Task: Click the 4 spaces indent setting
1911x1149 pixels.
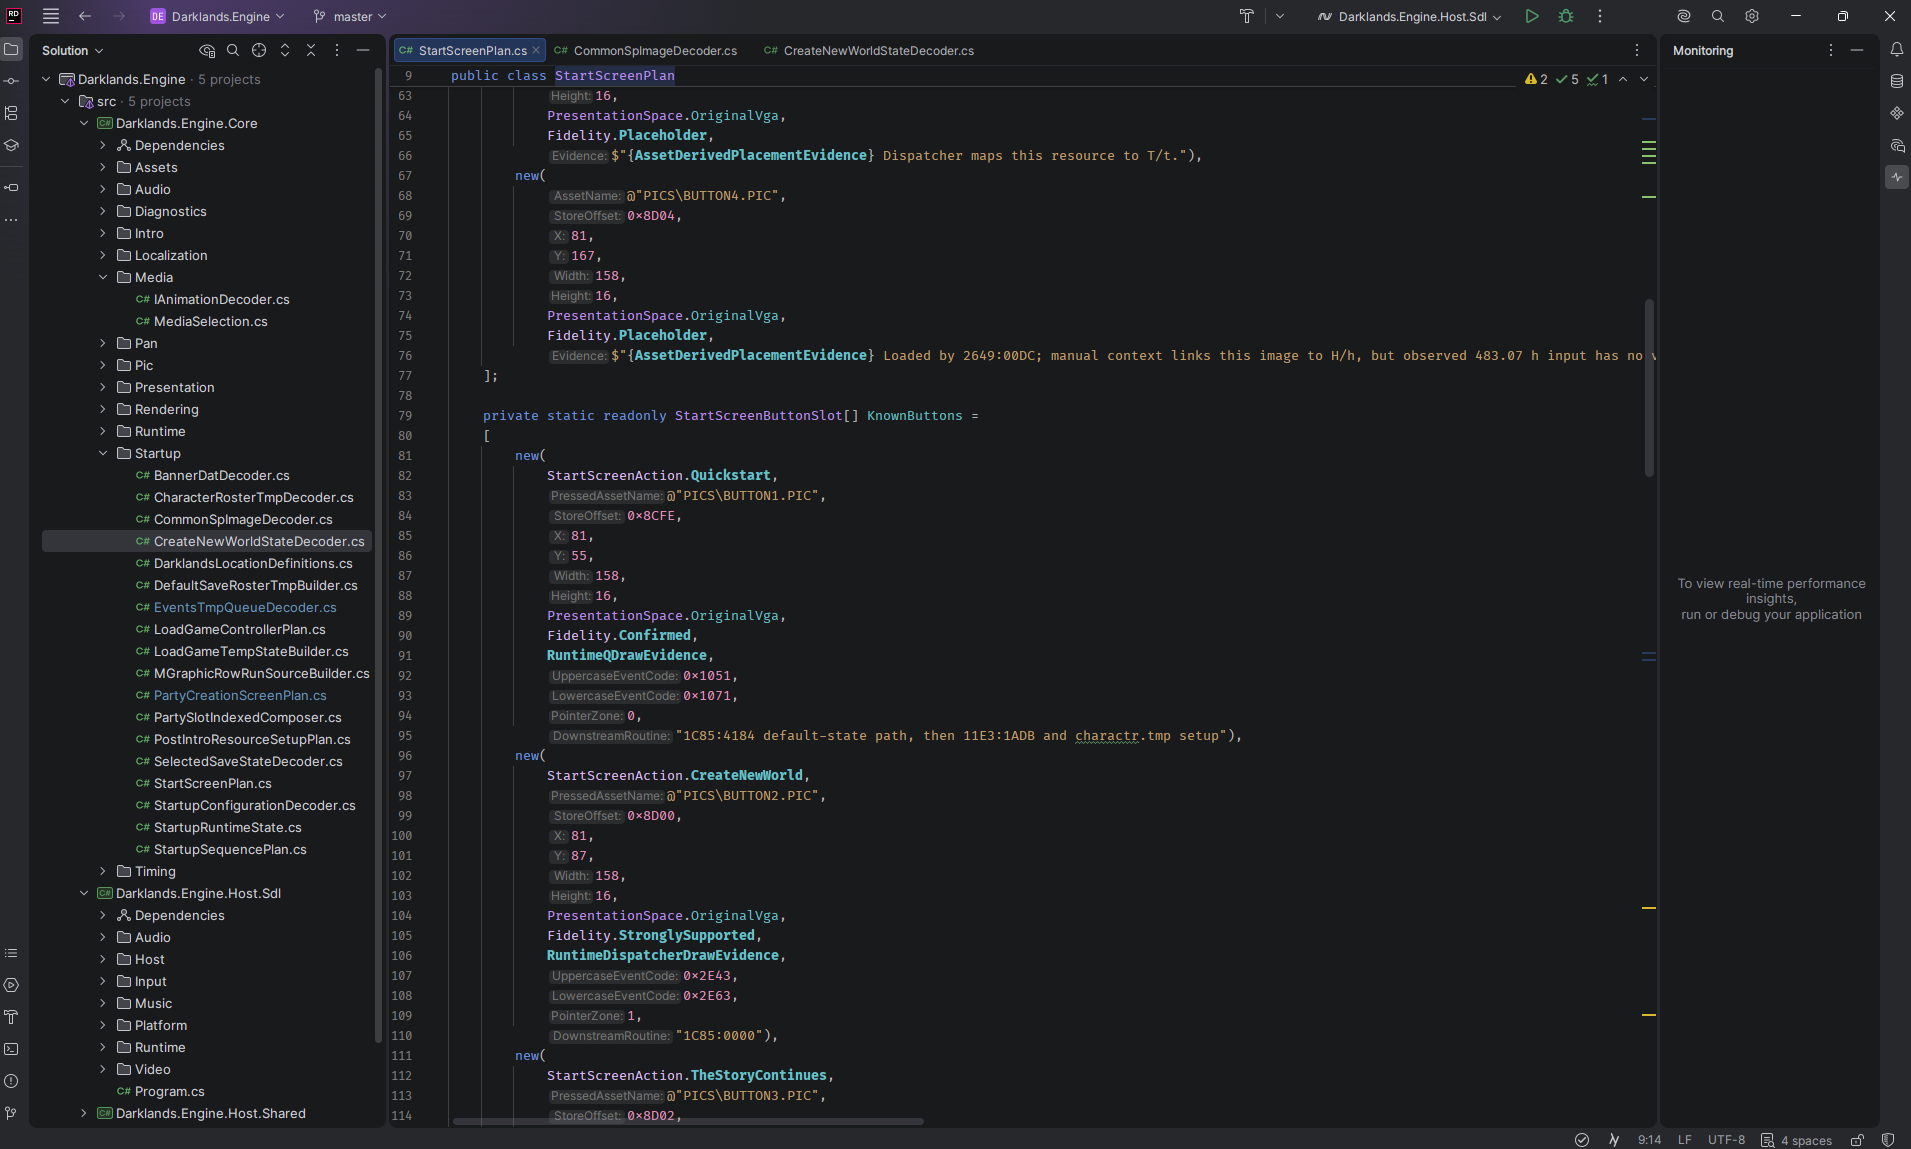Action: point(1797,1140)
